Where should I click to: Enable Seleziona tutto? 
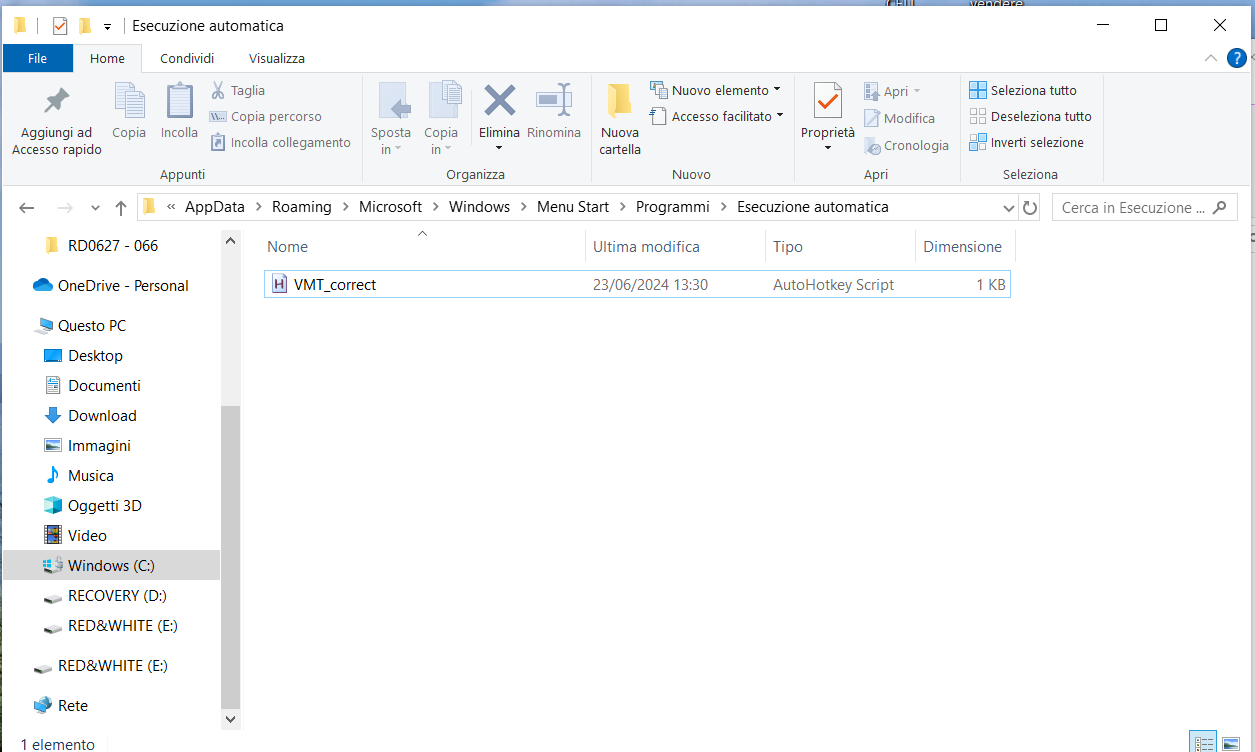1029,90
